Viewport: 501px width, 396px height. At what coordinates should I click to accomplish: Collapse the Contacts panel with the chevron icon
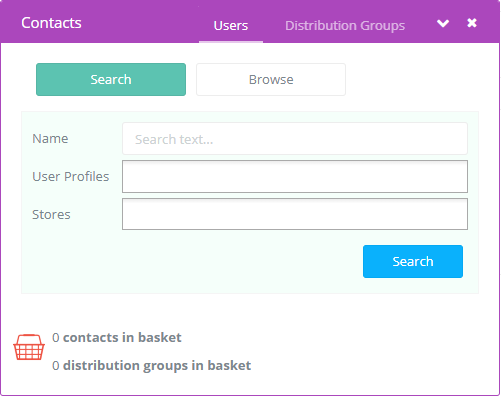point(443,23)
